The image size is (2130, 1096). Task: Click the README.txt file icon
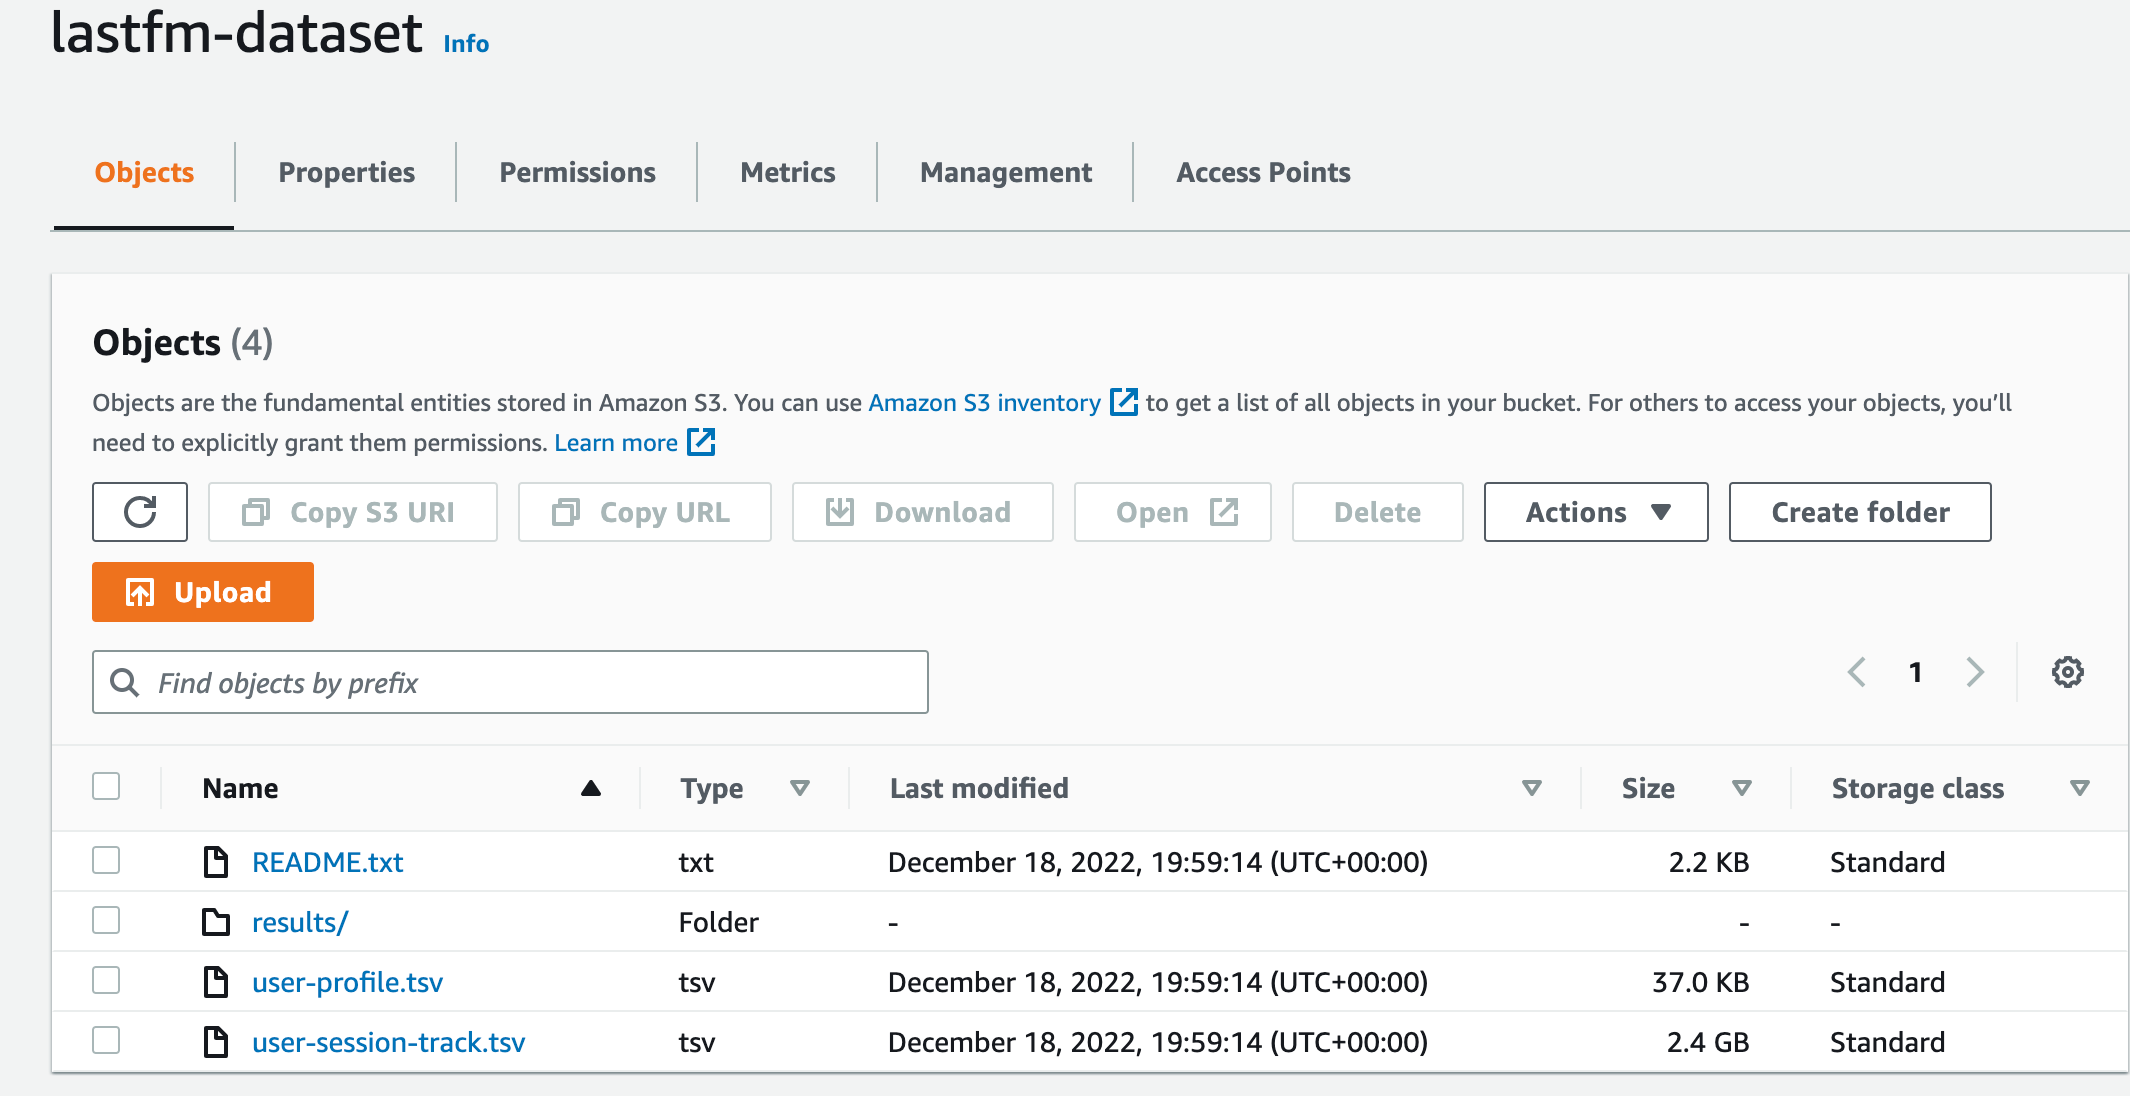(216, 862)
